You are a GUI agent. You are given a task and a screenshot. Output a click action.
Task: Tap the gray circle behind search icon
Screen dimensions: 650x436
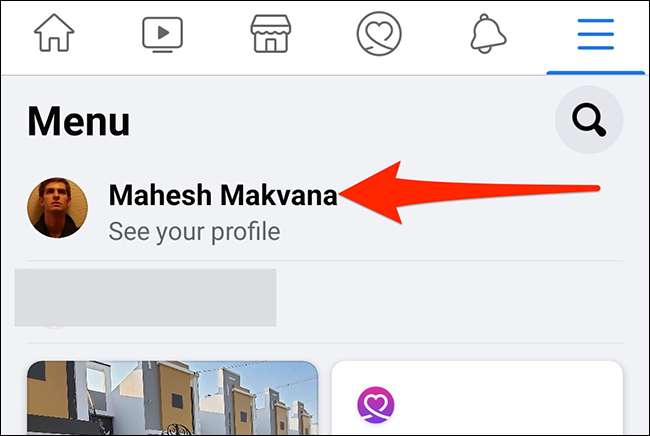(x=589, y=120)
